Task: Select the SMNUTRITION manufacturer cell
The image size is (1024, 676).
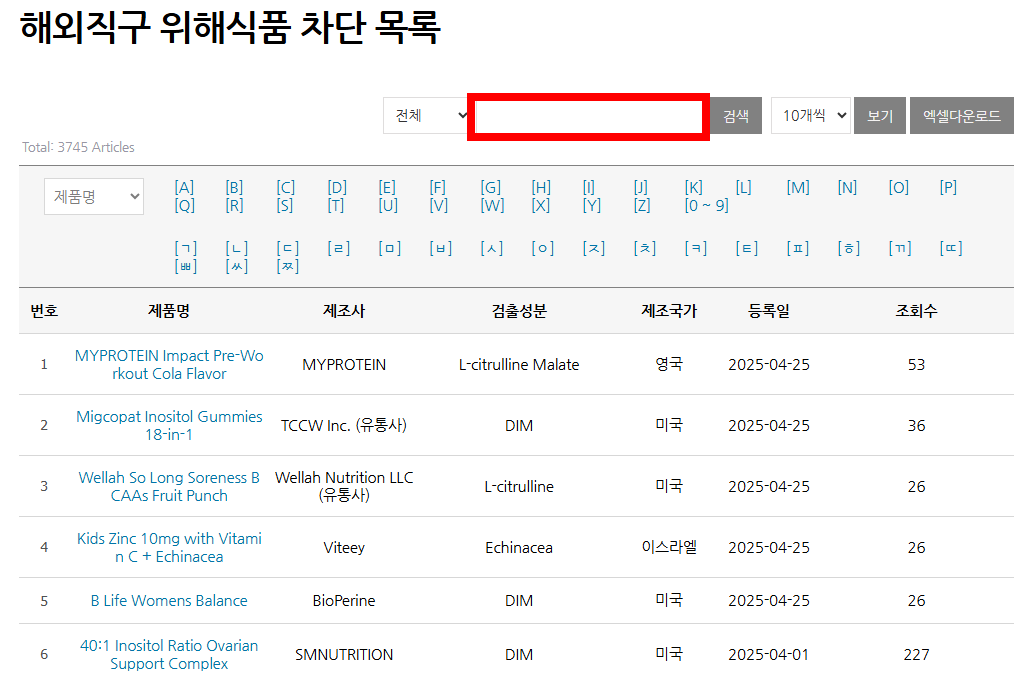Action: pyautogui.click(x=344, y=654)
